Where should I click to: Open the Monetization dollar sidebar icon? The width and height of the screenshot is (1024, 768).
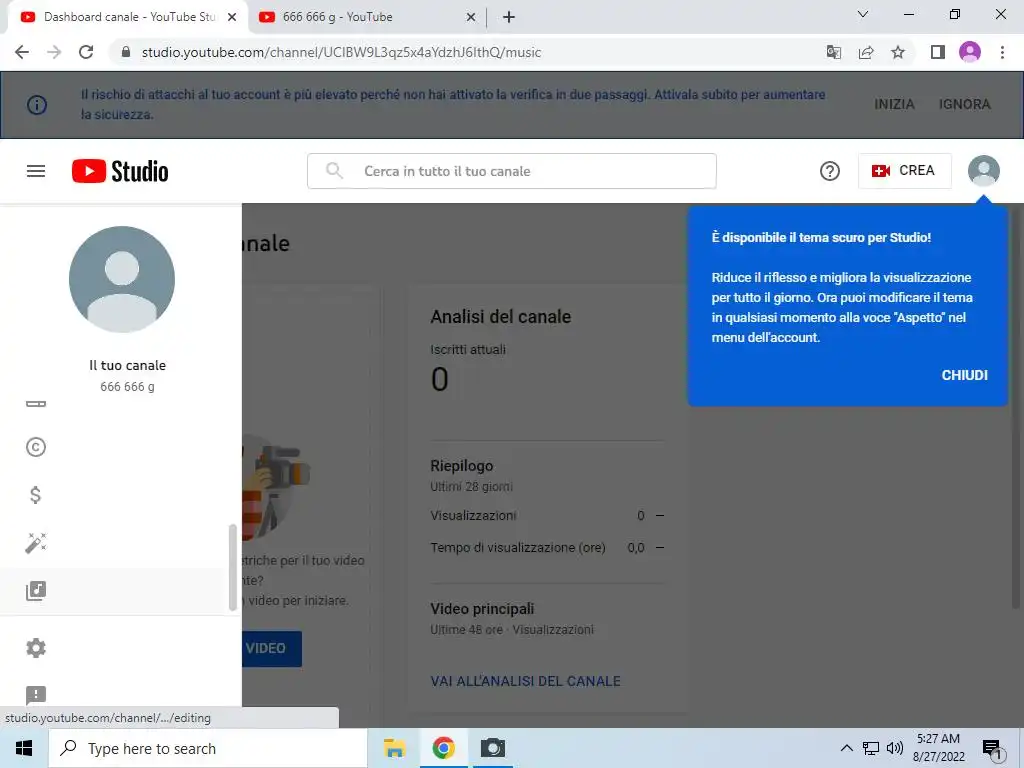click(x=36, y=495)
